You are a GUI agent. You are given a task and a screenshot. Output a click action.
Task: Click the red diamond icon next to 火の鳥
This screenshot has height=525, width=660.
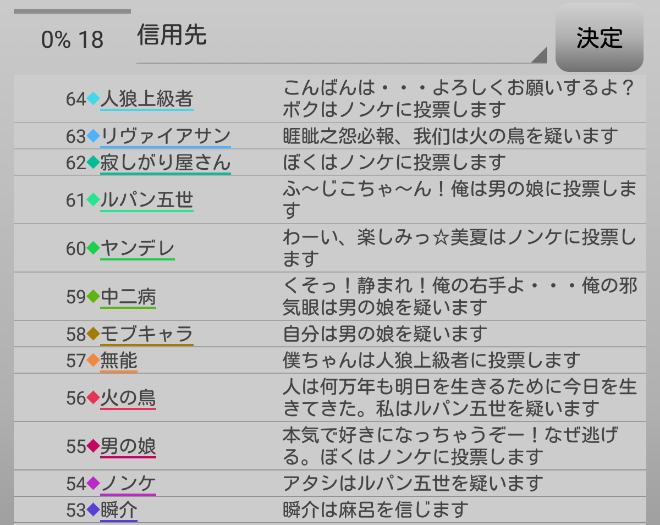94,398
